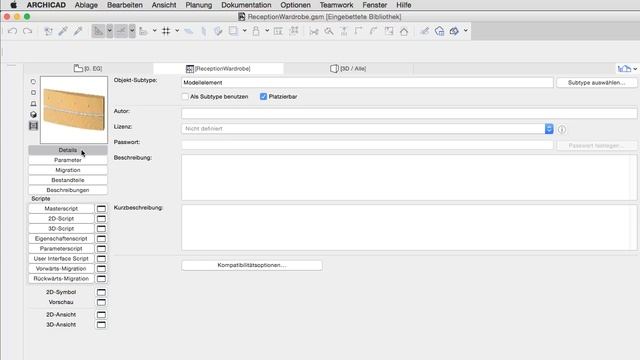Open 2D-Script in separate window icon
Viewport: 640px width, 360px height.
click(x=101, y=219)
